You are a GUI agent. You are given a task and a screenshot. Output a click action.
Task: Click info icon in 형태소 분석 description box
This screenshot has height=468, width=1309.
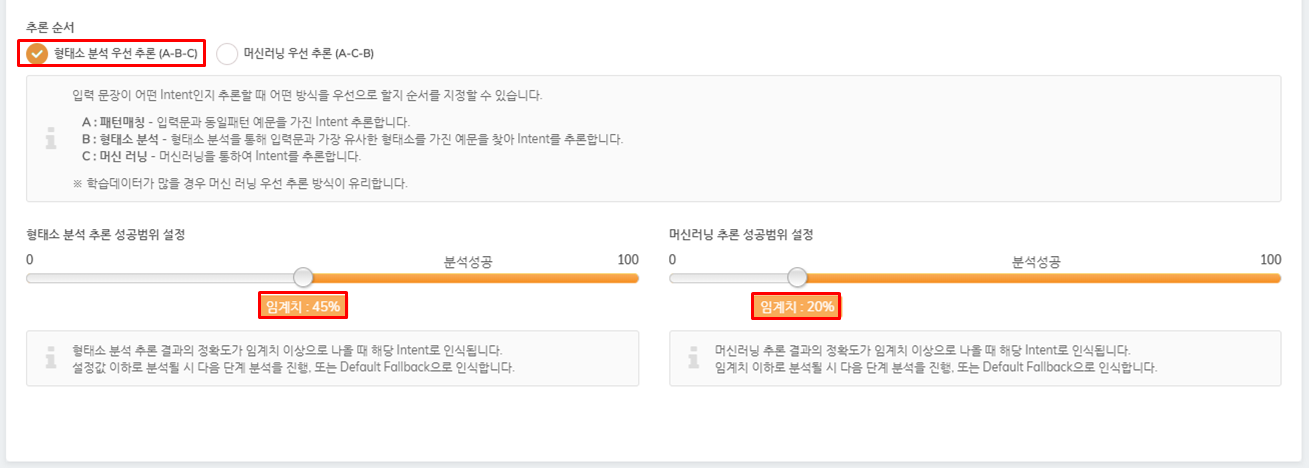(51, 358)
